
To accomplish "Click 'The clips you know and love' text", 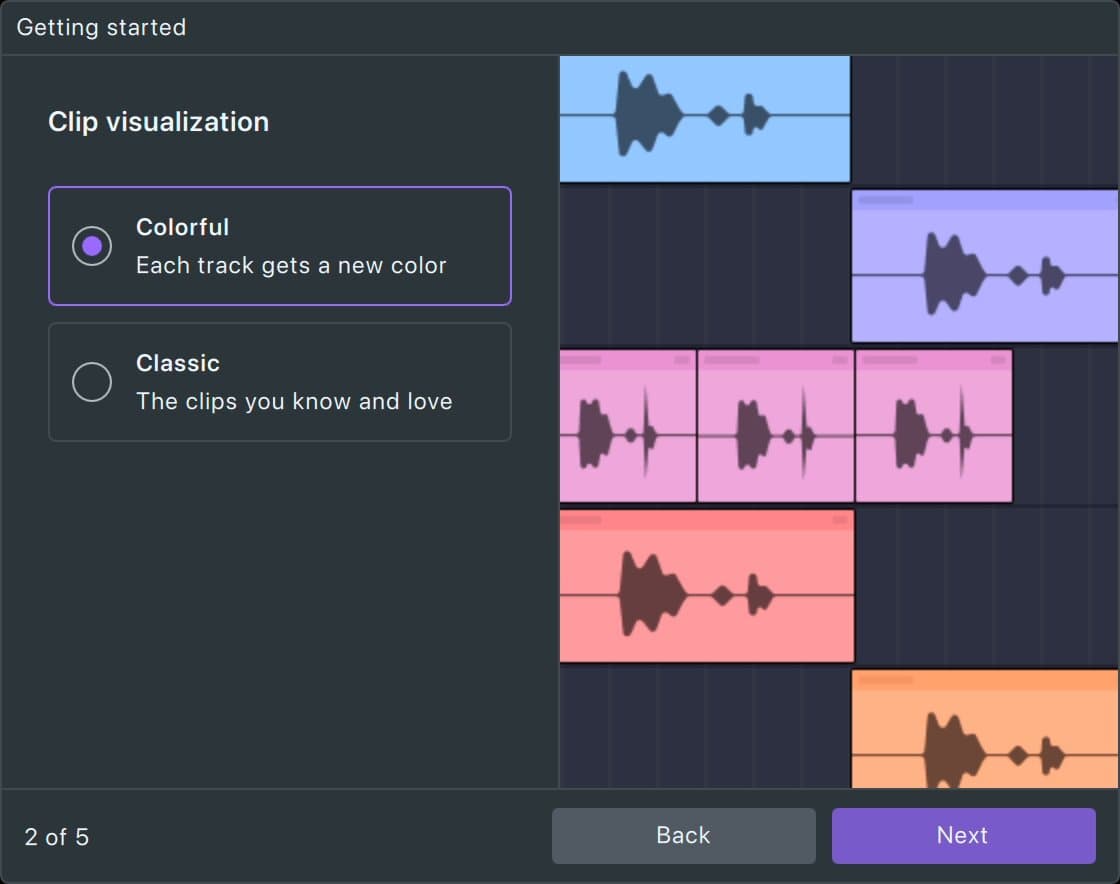I will tap(294, 401).
